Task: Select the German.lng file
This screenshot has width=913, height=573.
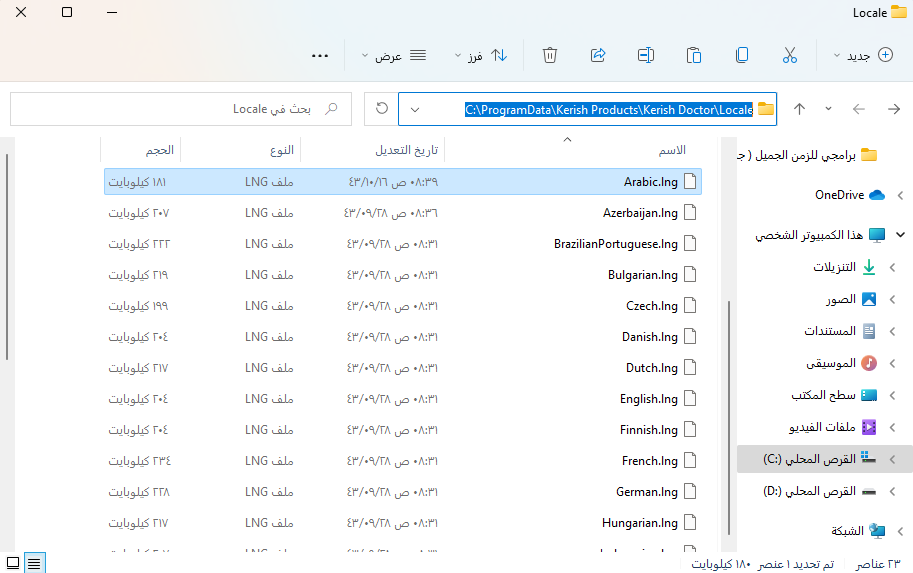Action: click(x=402, y=491)
